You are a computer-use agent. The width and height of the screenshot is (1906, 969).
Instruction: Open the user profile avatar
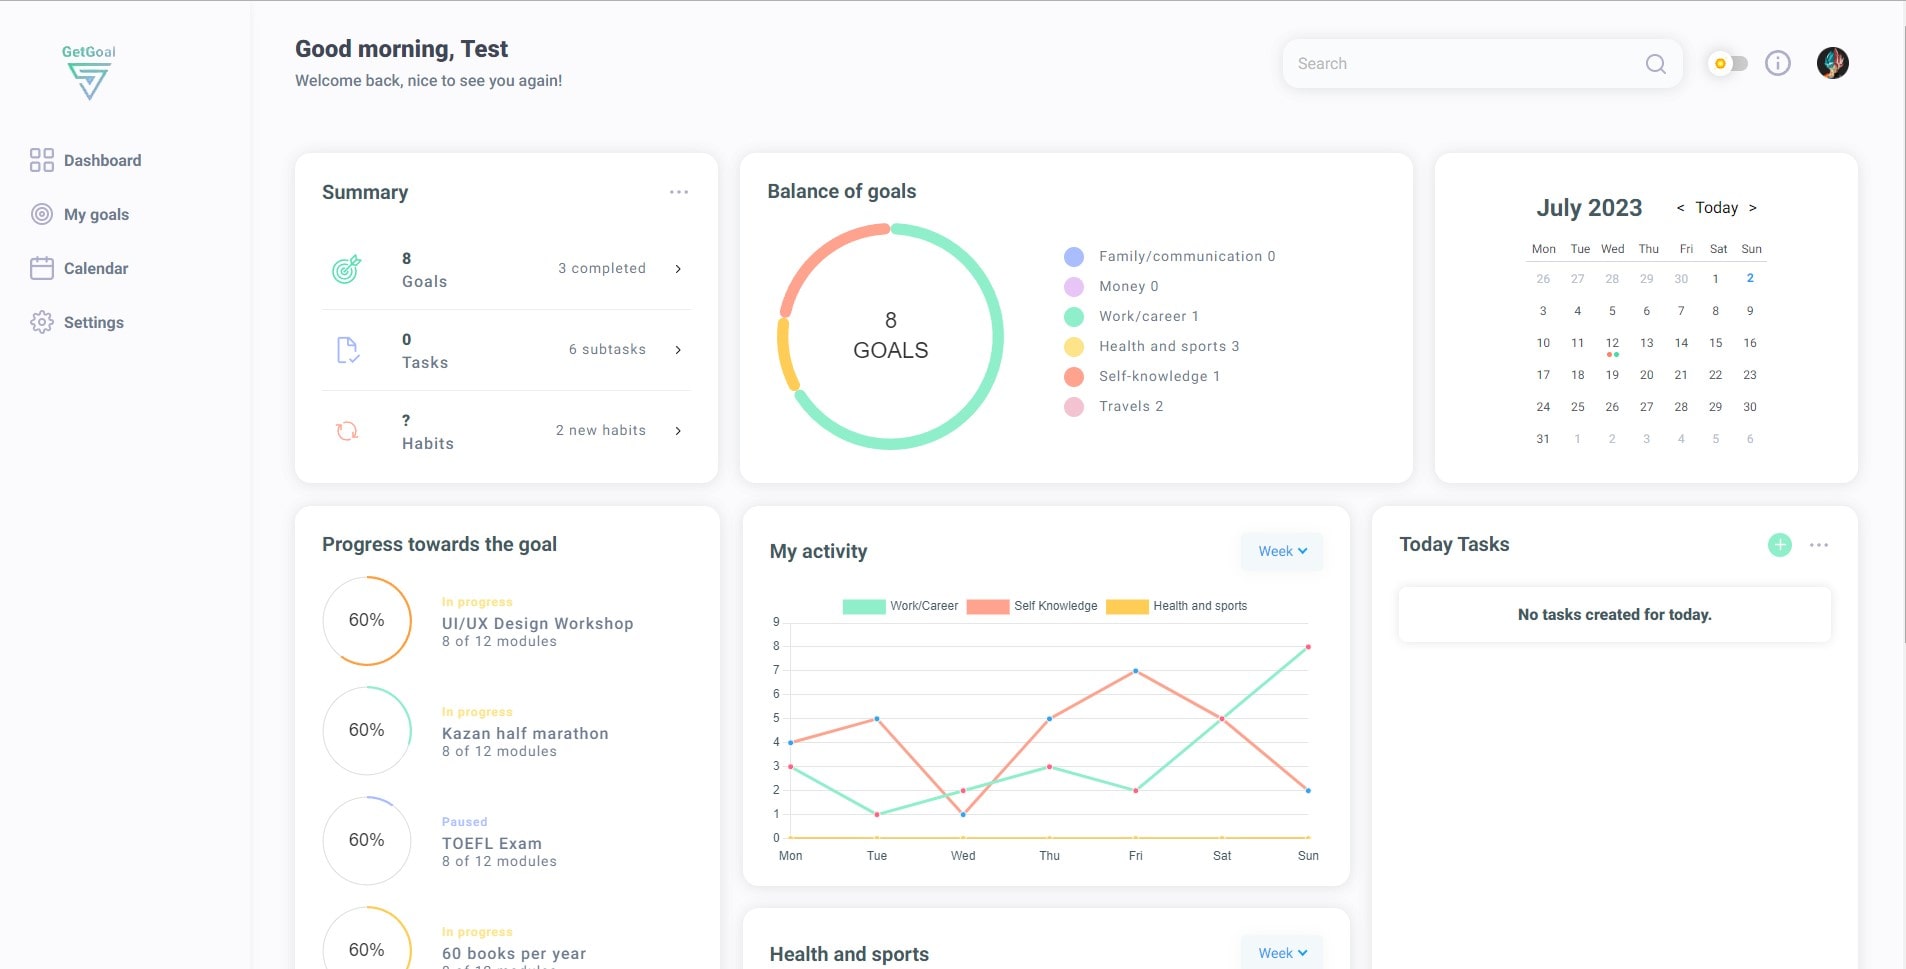(1833, 63)
